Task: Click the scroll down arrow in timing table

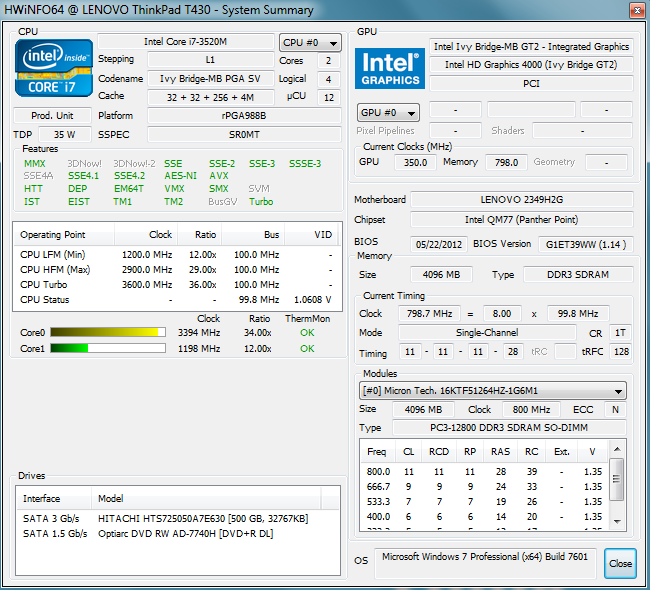Action: tap(617, 522)
